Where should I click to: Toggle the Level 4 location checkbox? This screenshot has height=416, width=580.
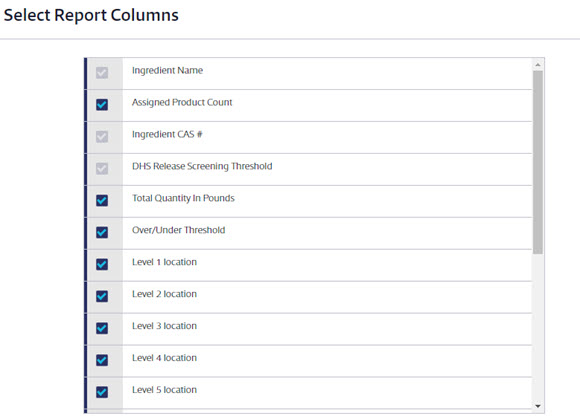click(102, 360)
